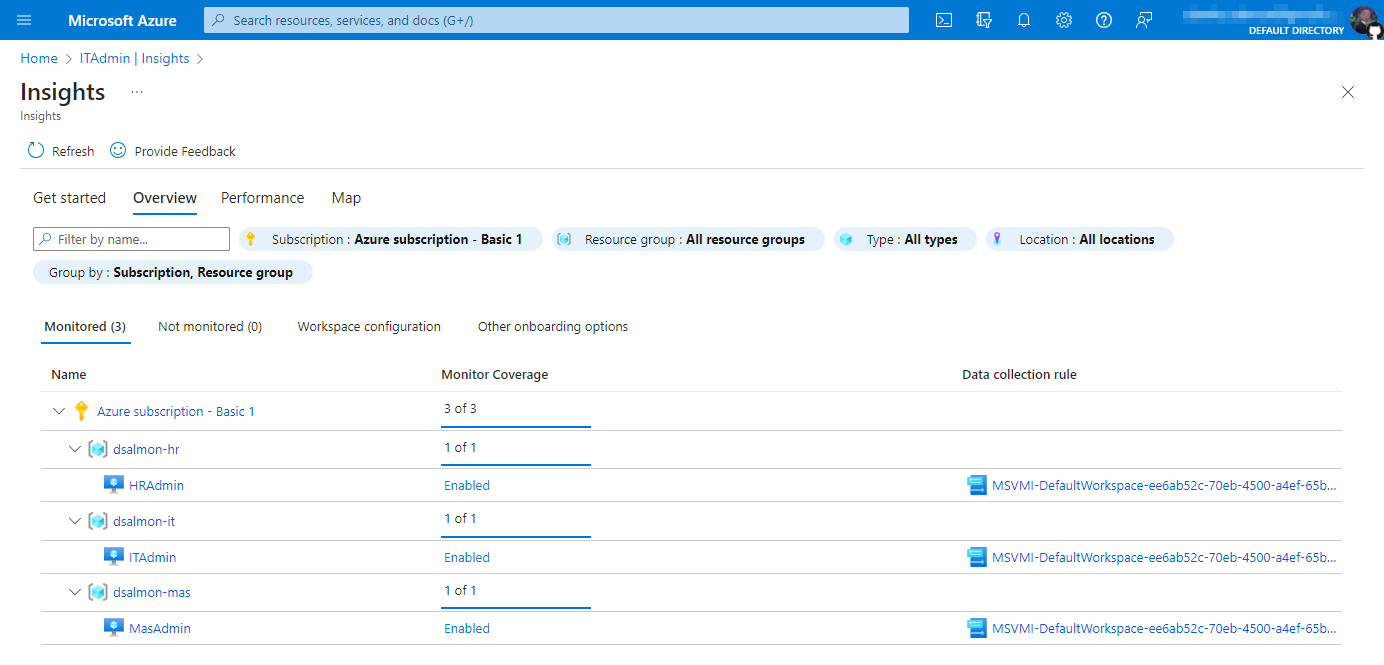Close the Insights blade
This screenshot has width=1384, height=665.
pyautogui.click(x=1348, y=92)
